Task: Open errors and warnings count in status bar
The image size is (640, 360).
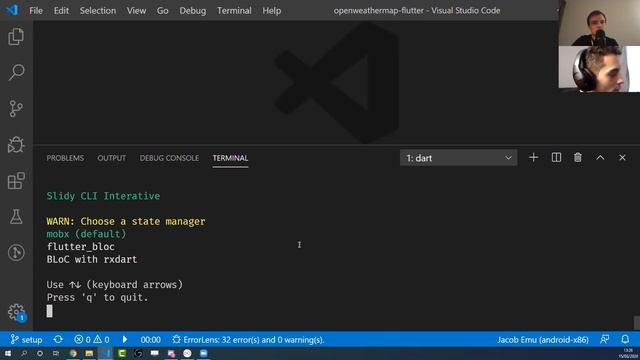Action: pyautogui.click(x=92, y=340)
